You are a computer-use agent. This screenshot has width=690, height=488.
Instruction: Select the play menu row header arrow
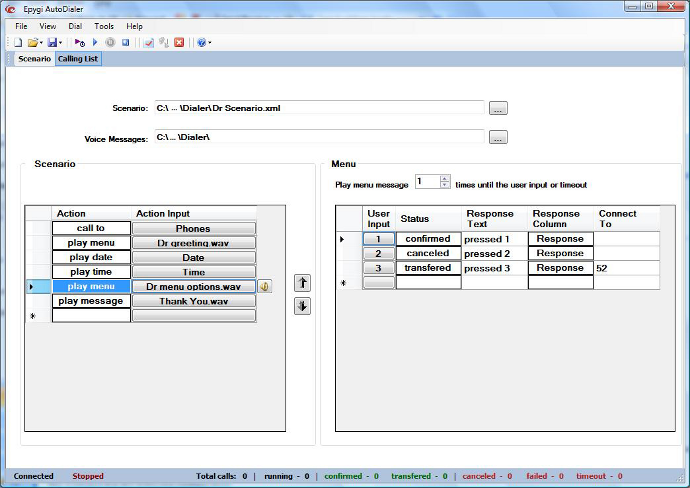tap(38, 286)
